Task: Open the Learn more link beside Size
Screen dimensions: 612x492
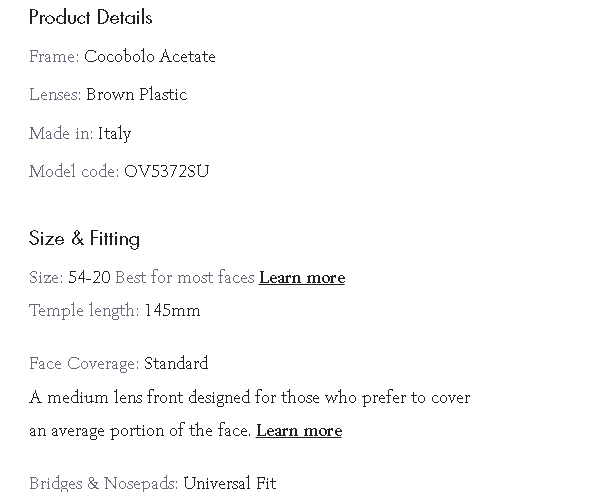Action: 301,278
